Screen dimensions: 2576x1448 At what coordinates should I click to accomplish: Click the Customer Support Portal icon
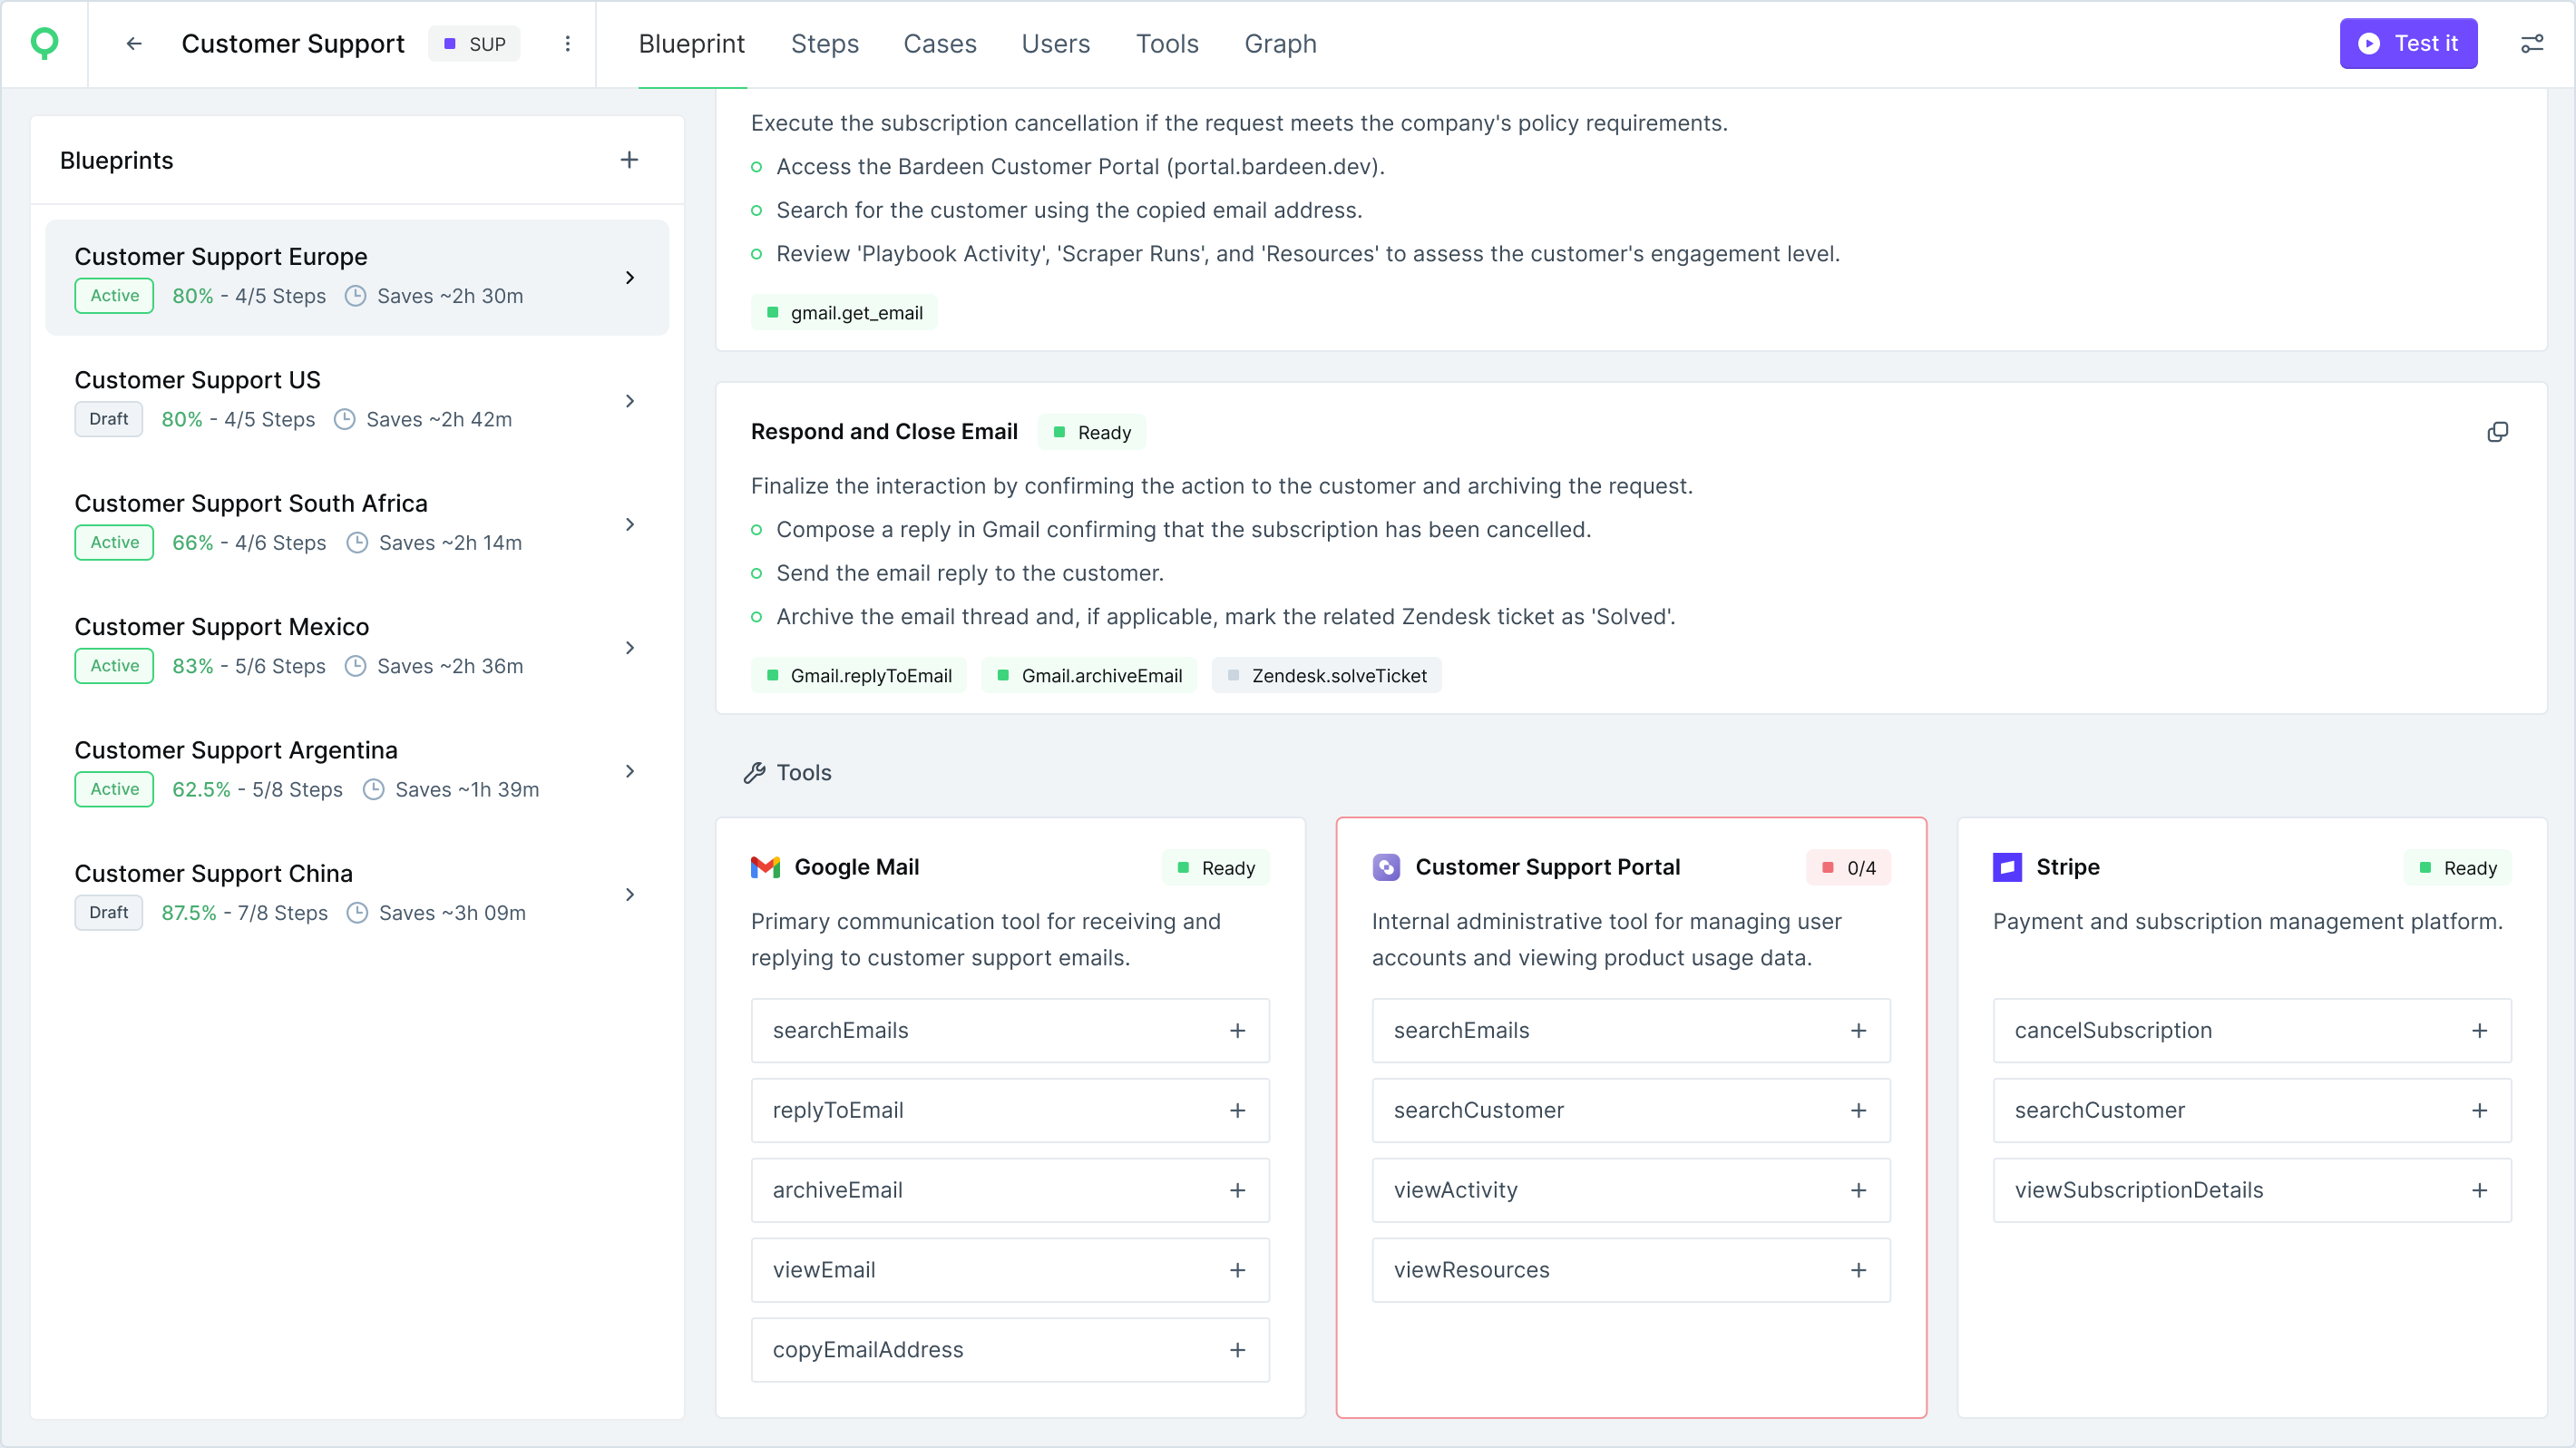point(1386,867)
